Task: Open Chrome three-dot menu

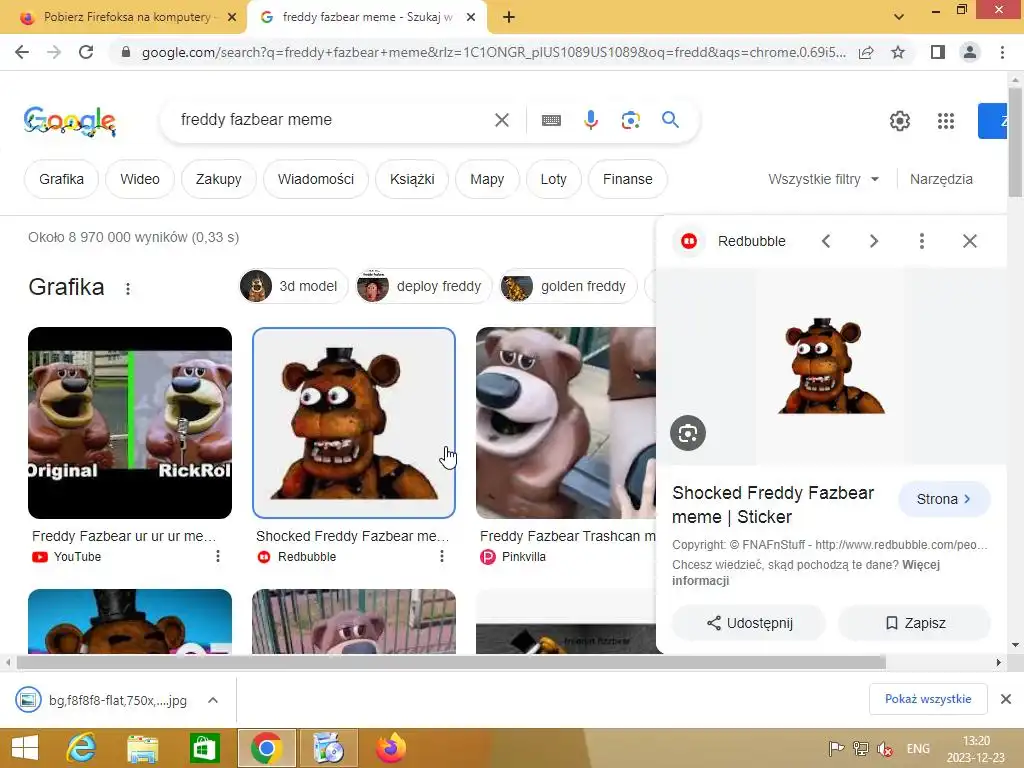Action: point(1002,52)
